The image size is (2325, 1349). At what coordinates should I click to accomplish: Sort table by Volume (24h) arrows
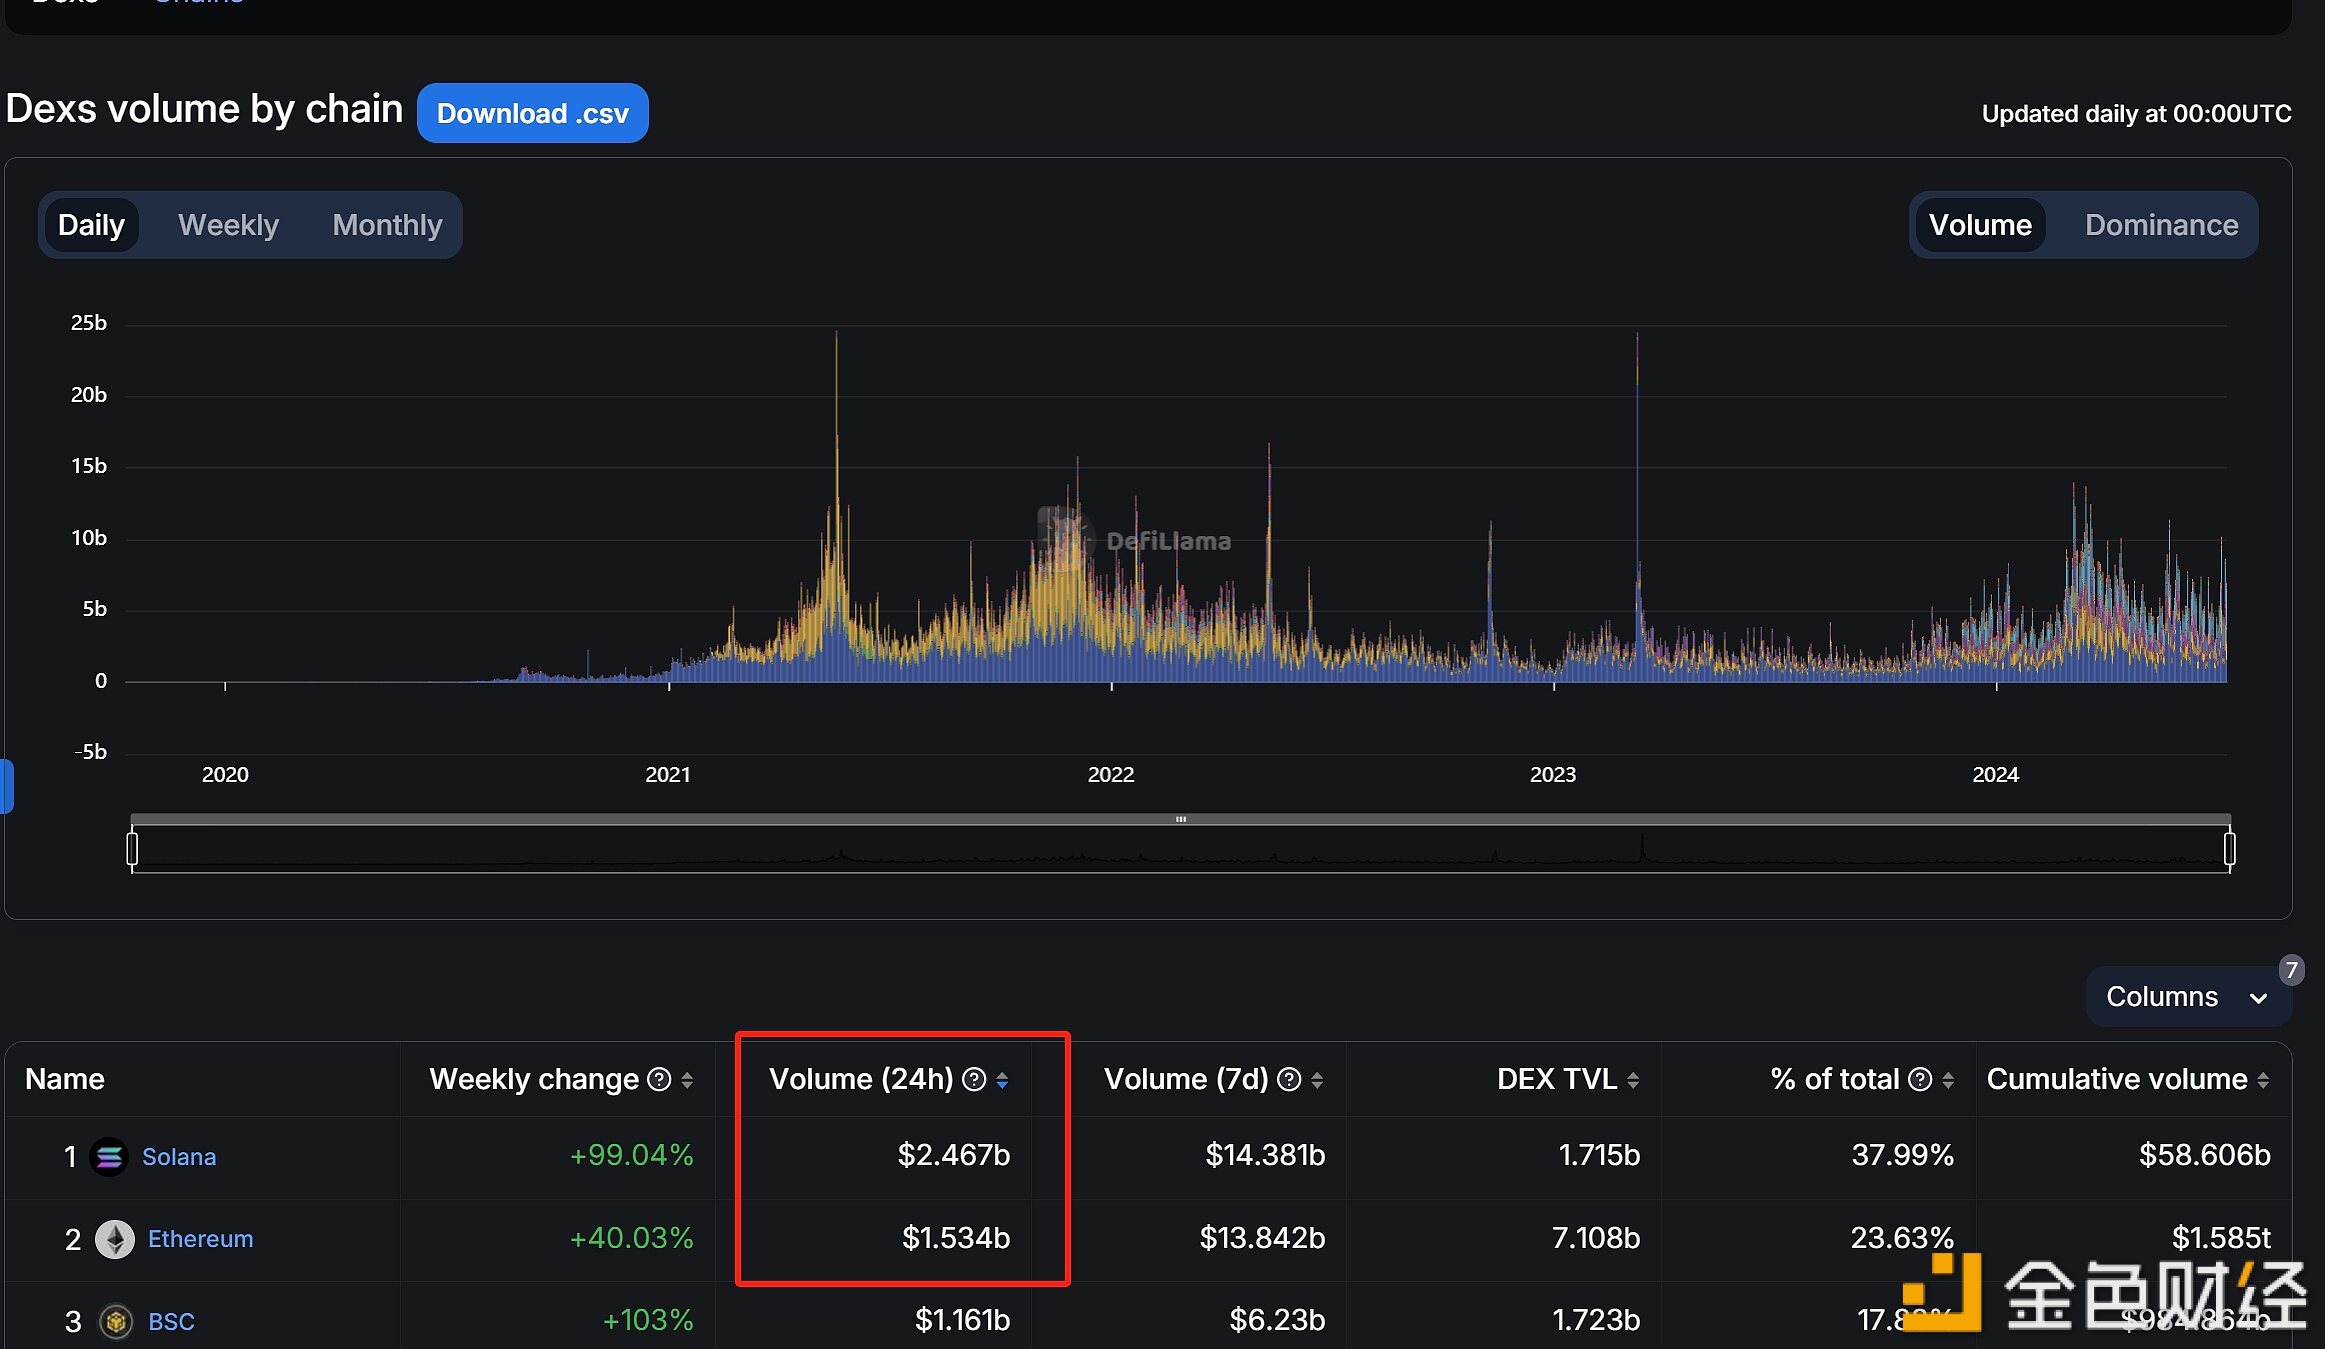point(1002,1080)
